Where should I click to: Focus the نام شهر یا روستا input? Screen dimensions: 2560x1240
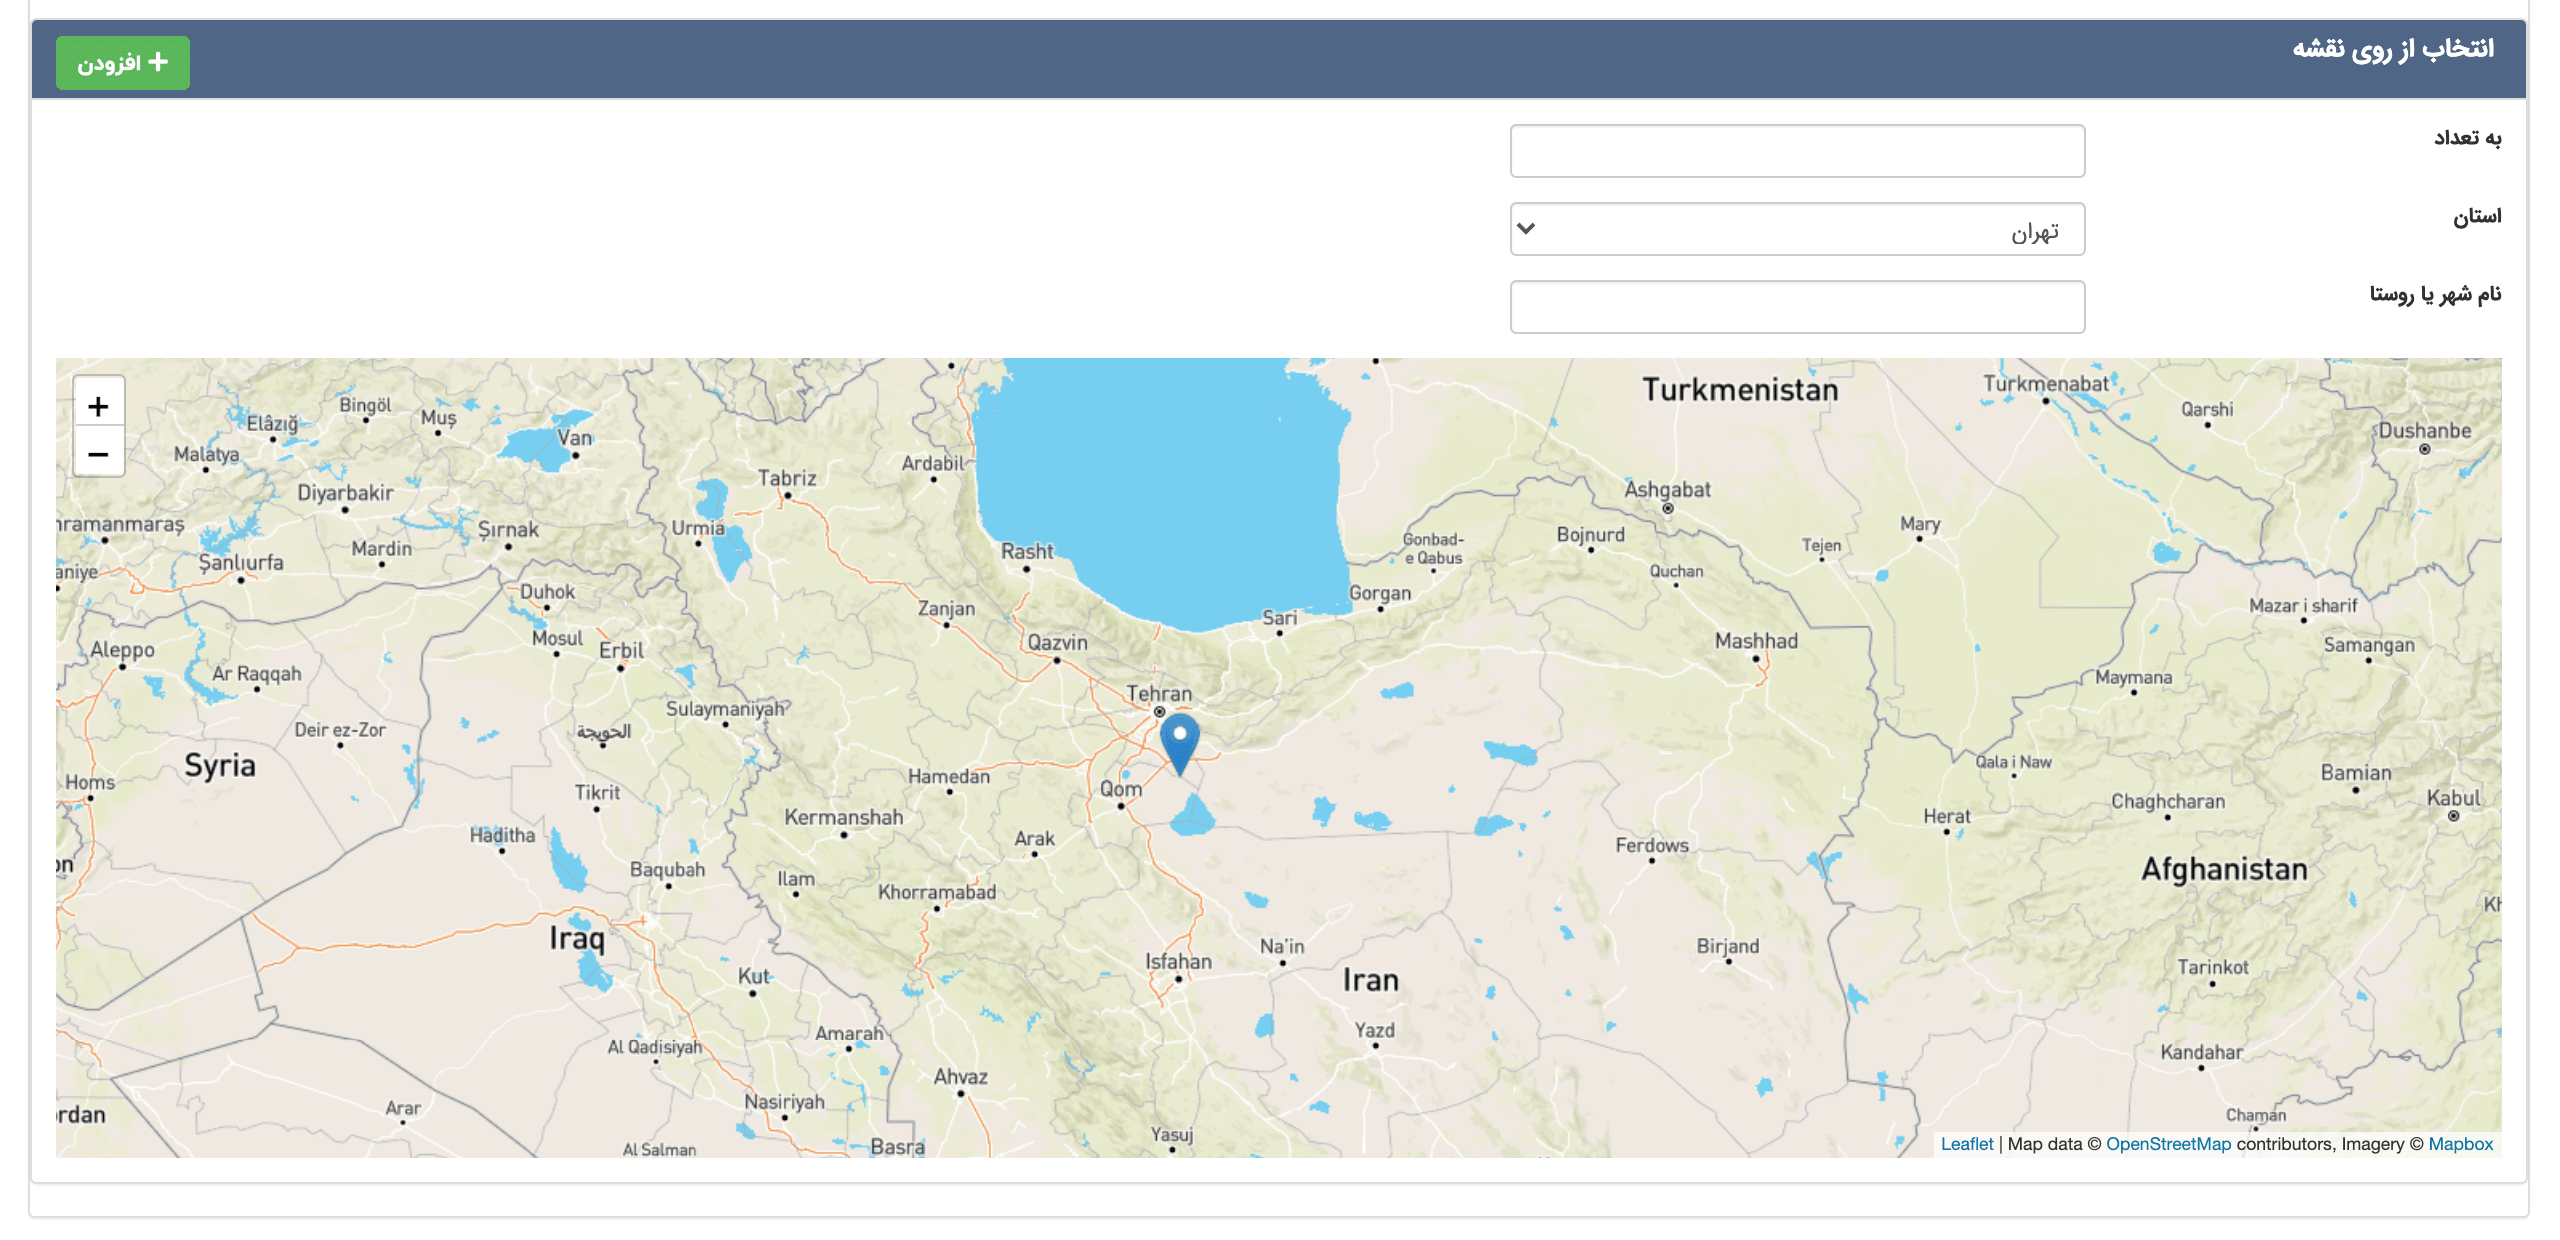[1797, 307]
